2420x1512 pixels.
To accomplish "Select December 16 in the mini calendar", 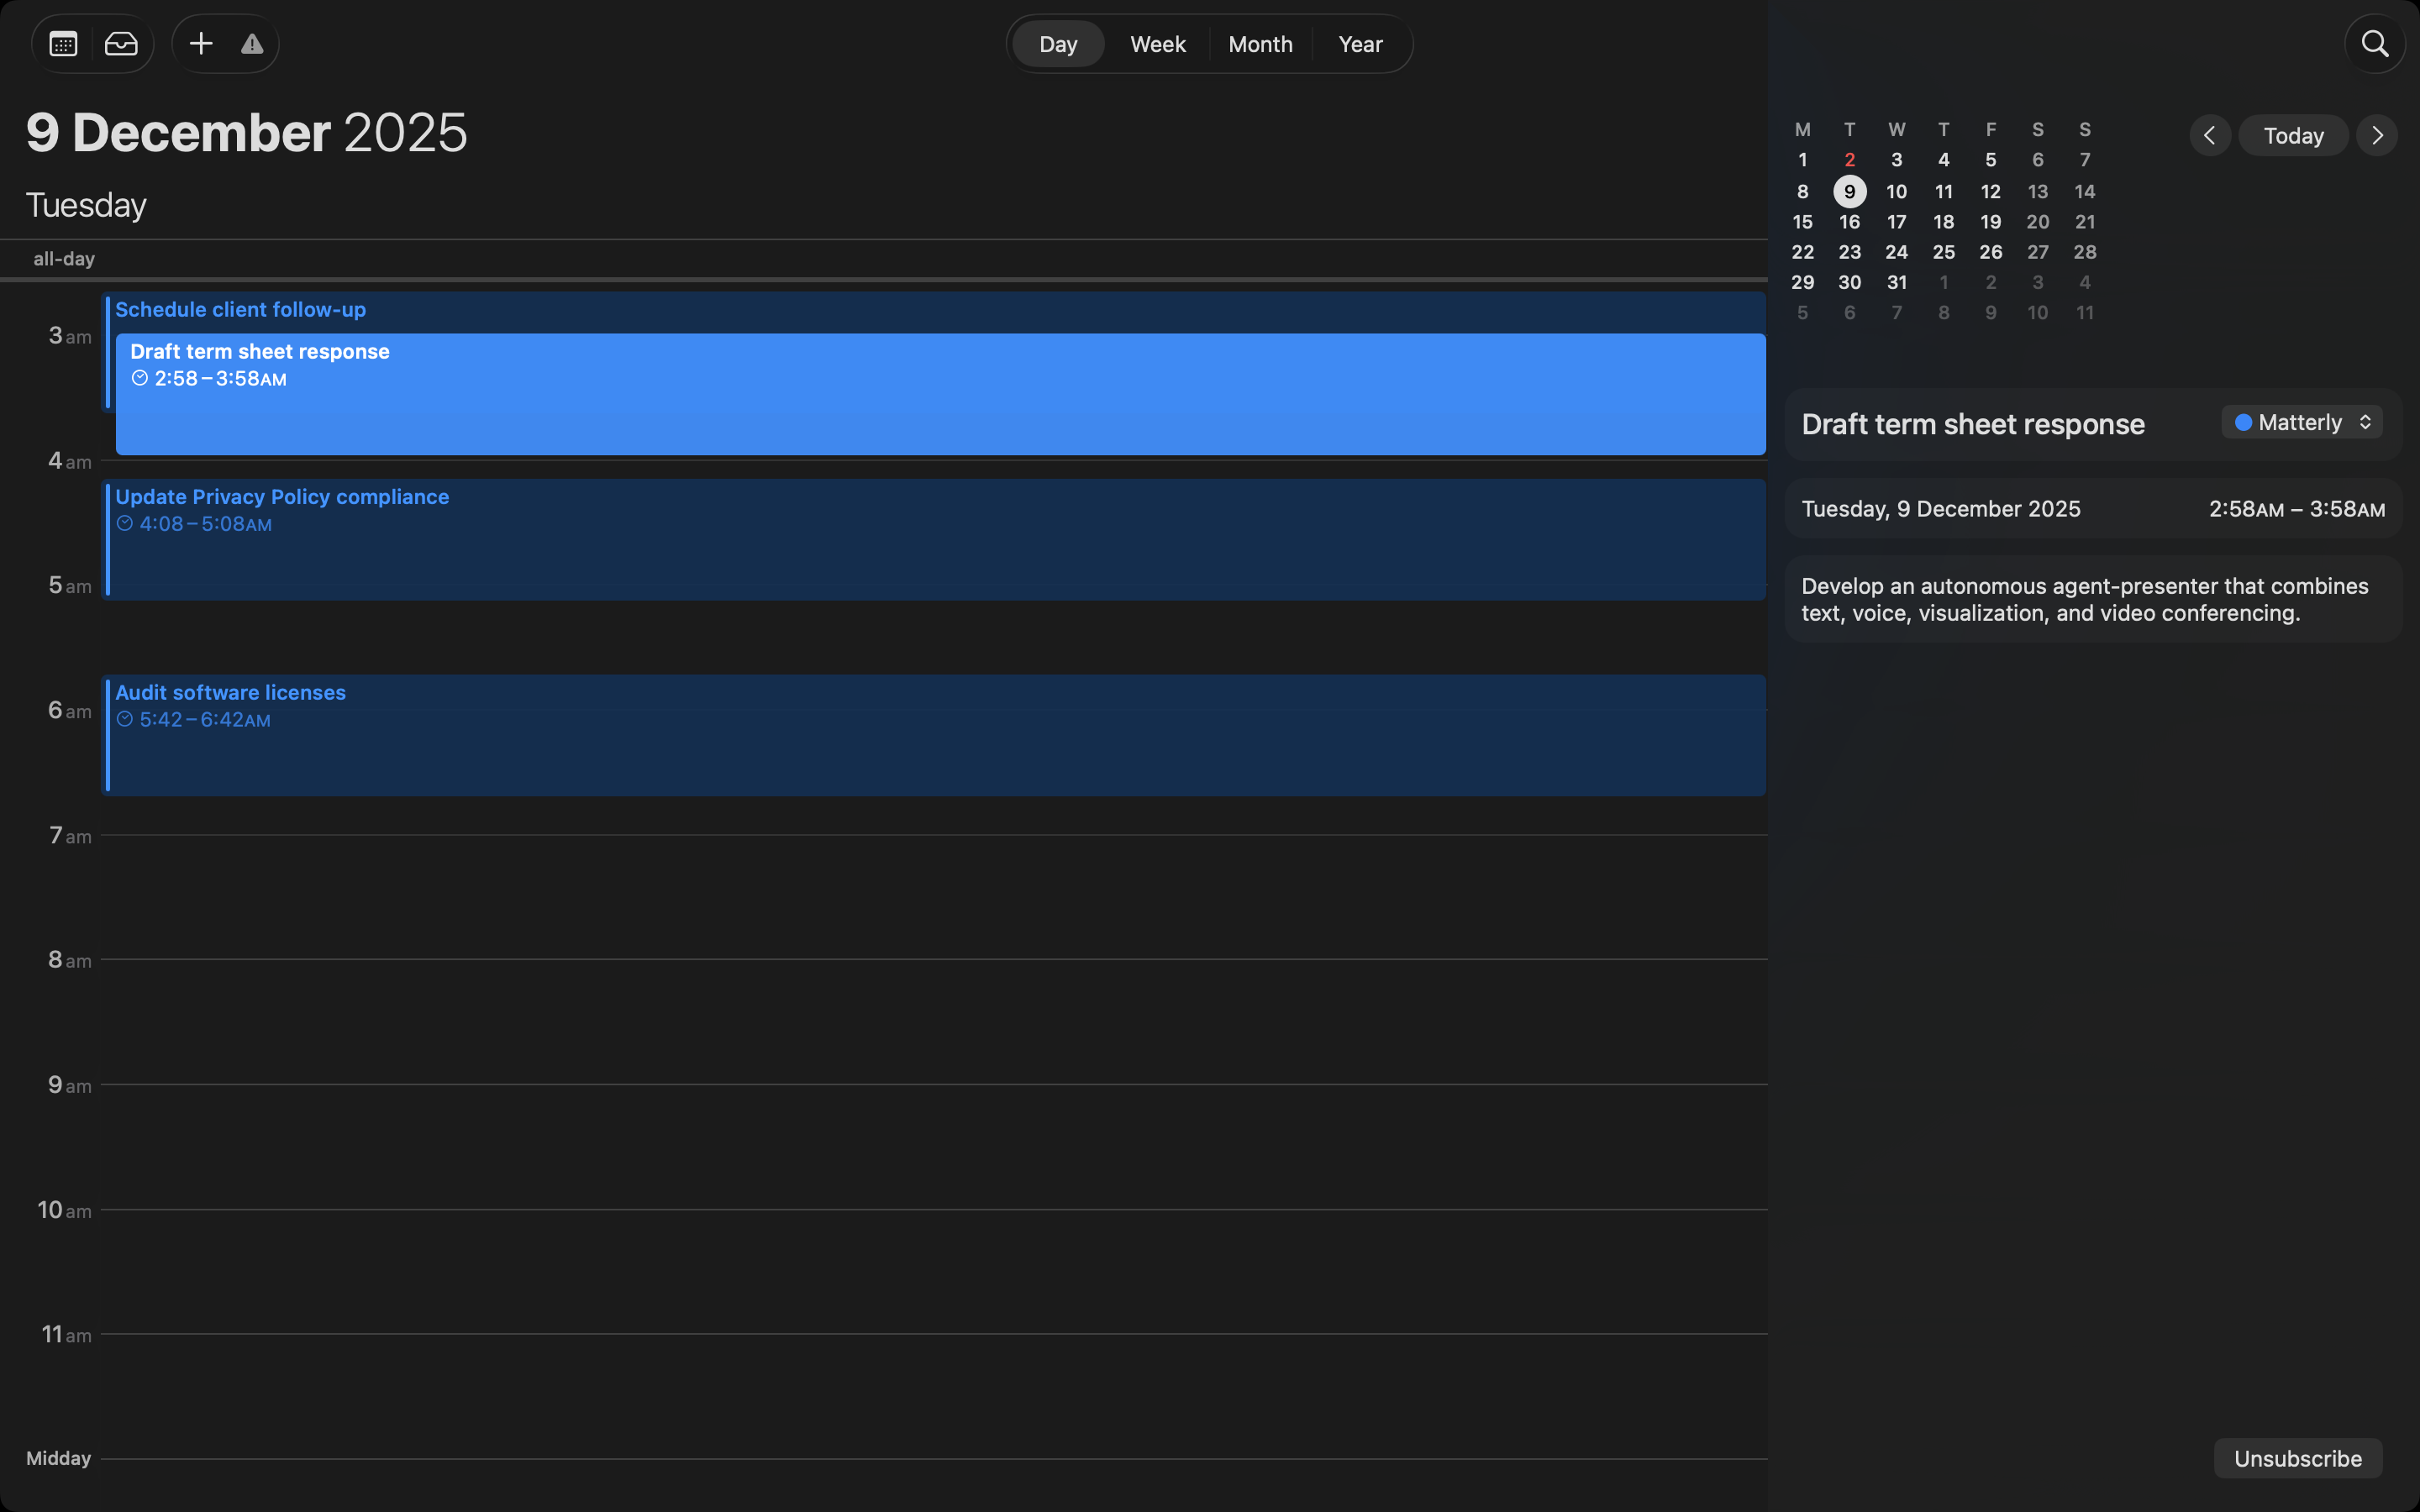I will click(x=1849, y=221).
